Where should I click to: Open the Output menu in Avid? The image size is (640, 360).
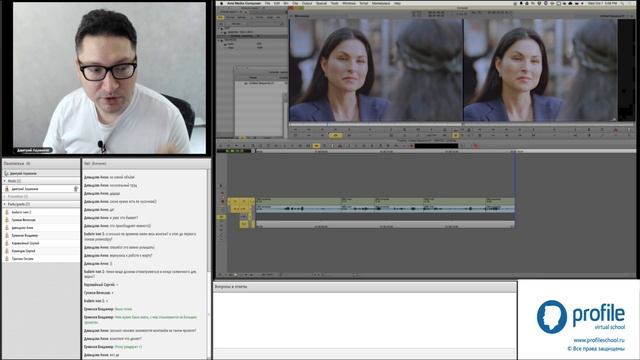[307, 3]
